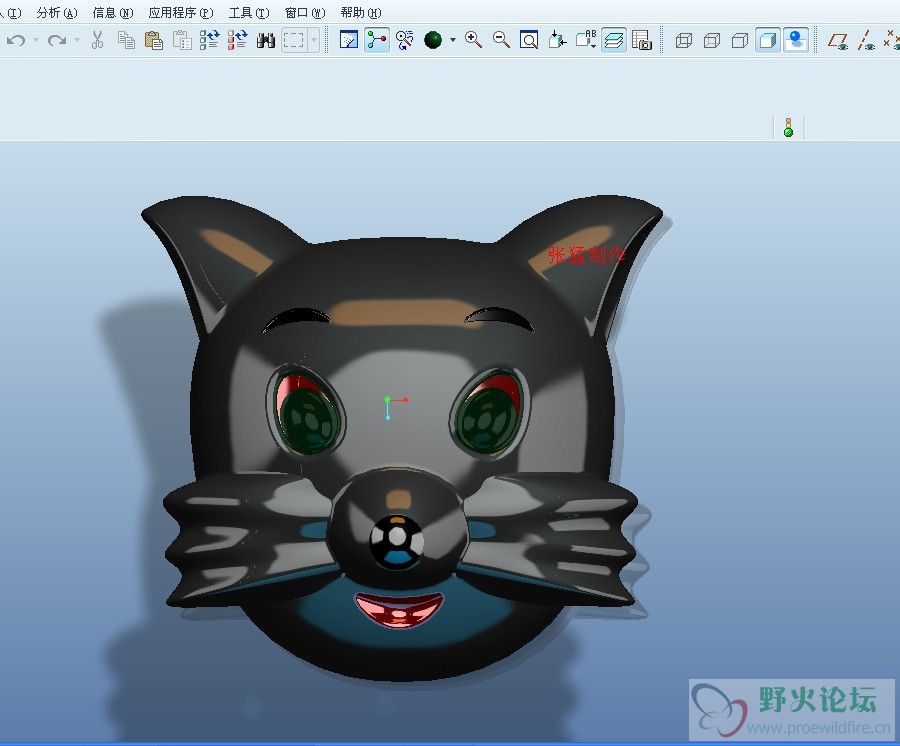Click the traffic light regeneration status icon

click(789, 127)
